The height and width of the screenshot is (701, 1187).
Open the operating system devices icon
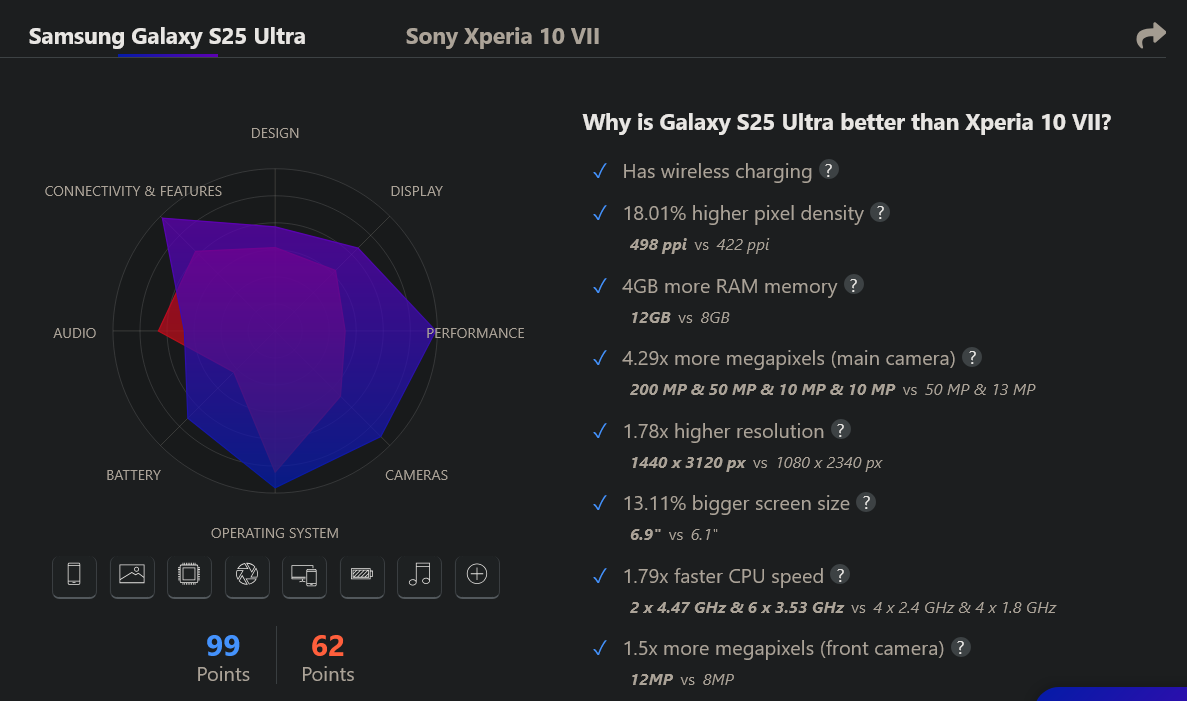coord(304,575)
